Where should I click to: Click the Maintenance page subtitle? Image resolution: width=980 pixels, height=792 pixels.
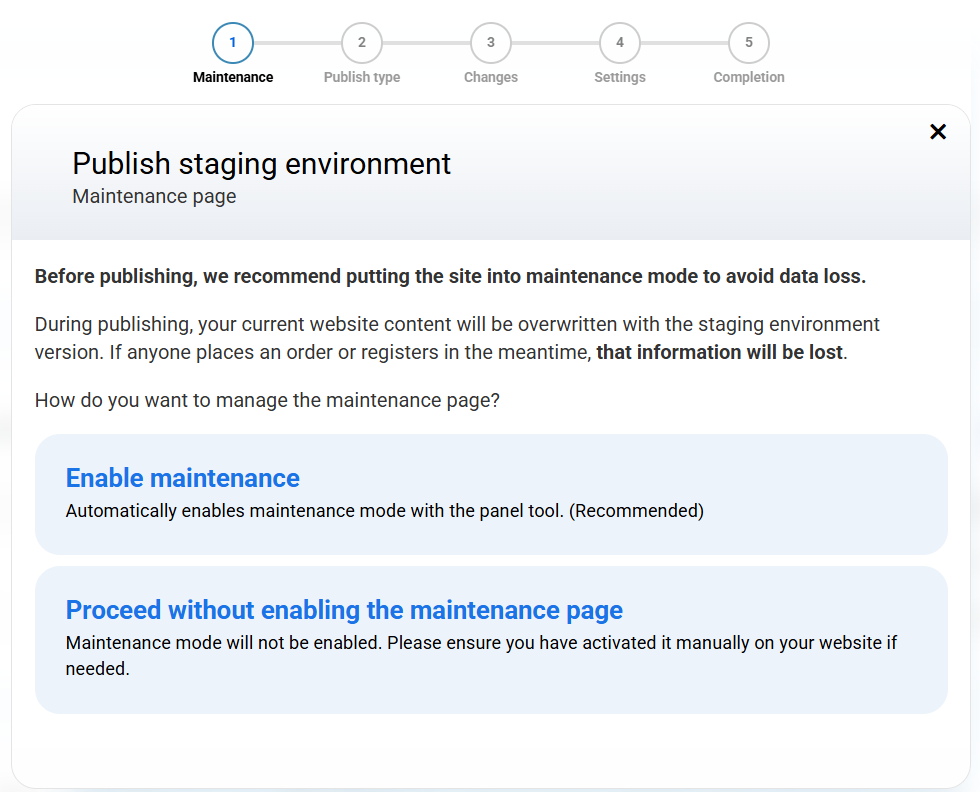pyautogui.click(x=155, y=196)
